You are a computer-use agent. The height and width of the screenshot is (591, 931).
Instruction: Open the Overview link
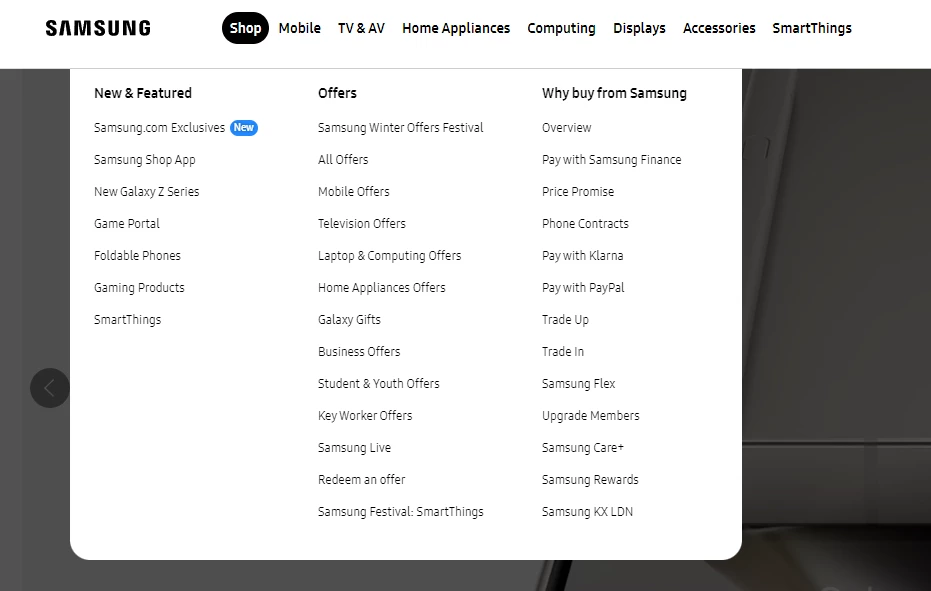point(566,128)
